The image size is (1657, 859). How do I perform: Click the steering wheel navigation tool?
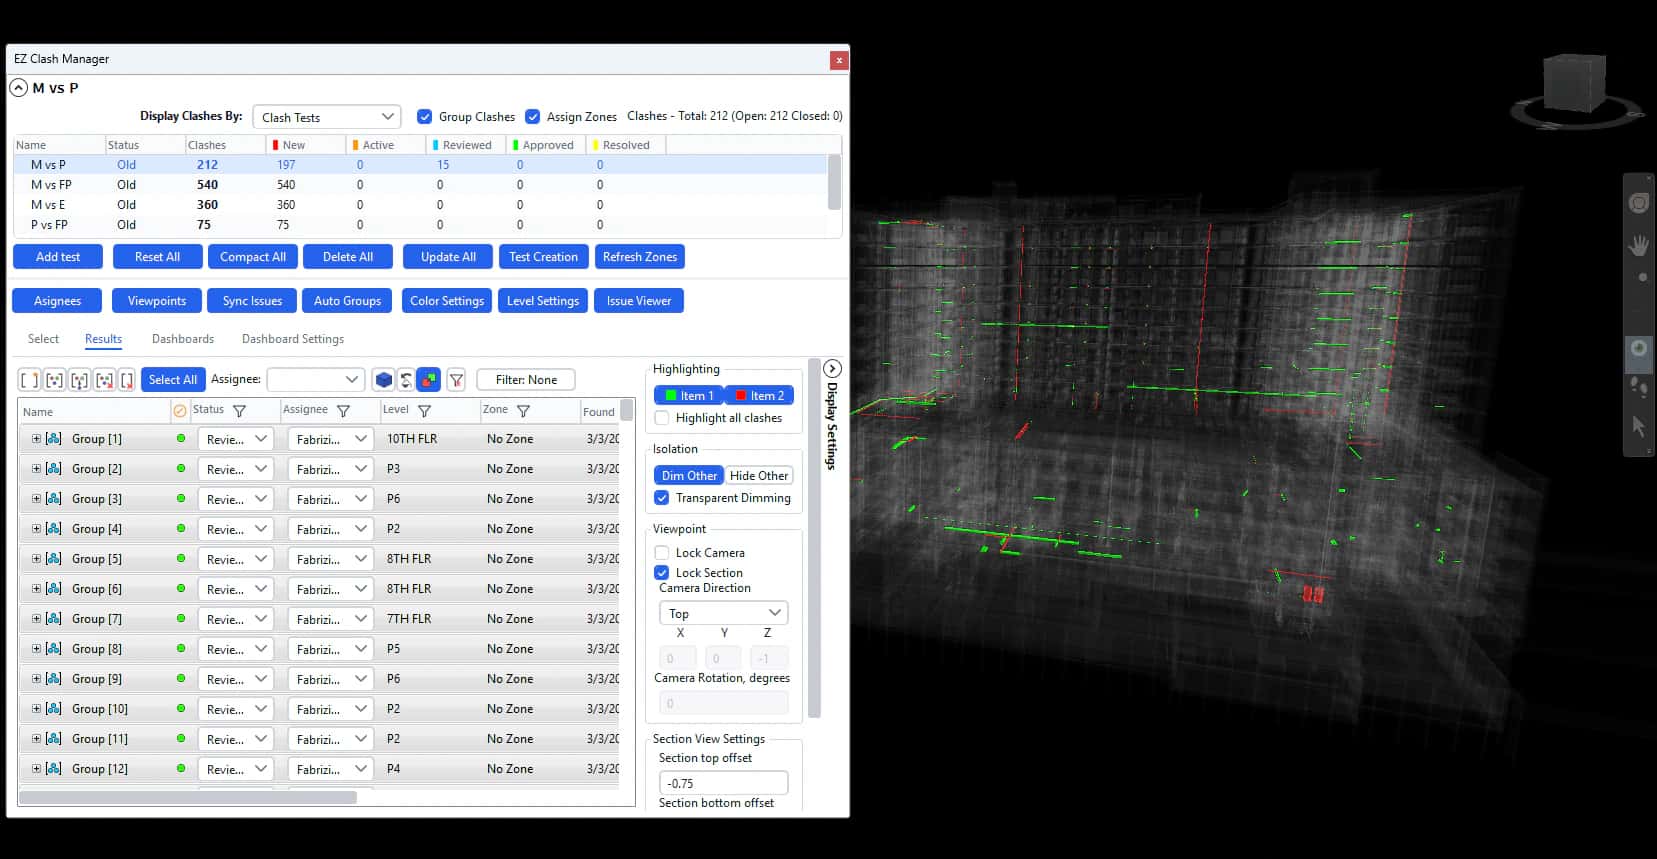(x=1638, y=203)
